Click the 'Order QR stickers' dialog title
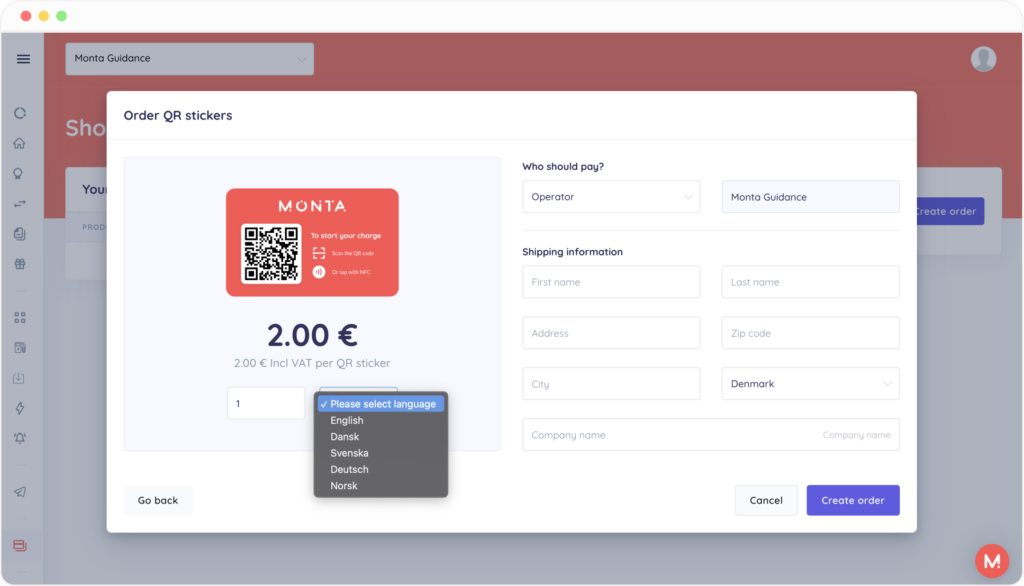This screenshot has width=1024, height=586. click(178, 115)
